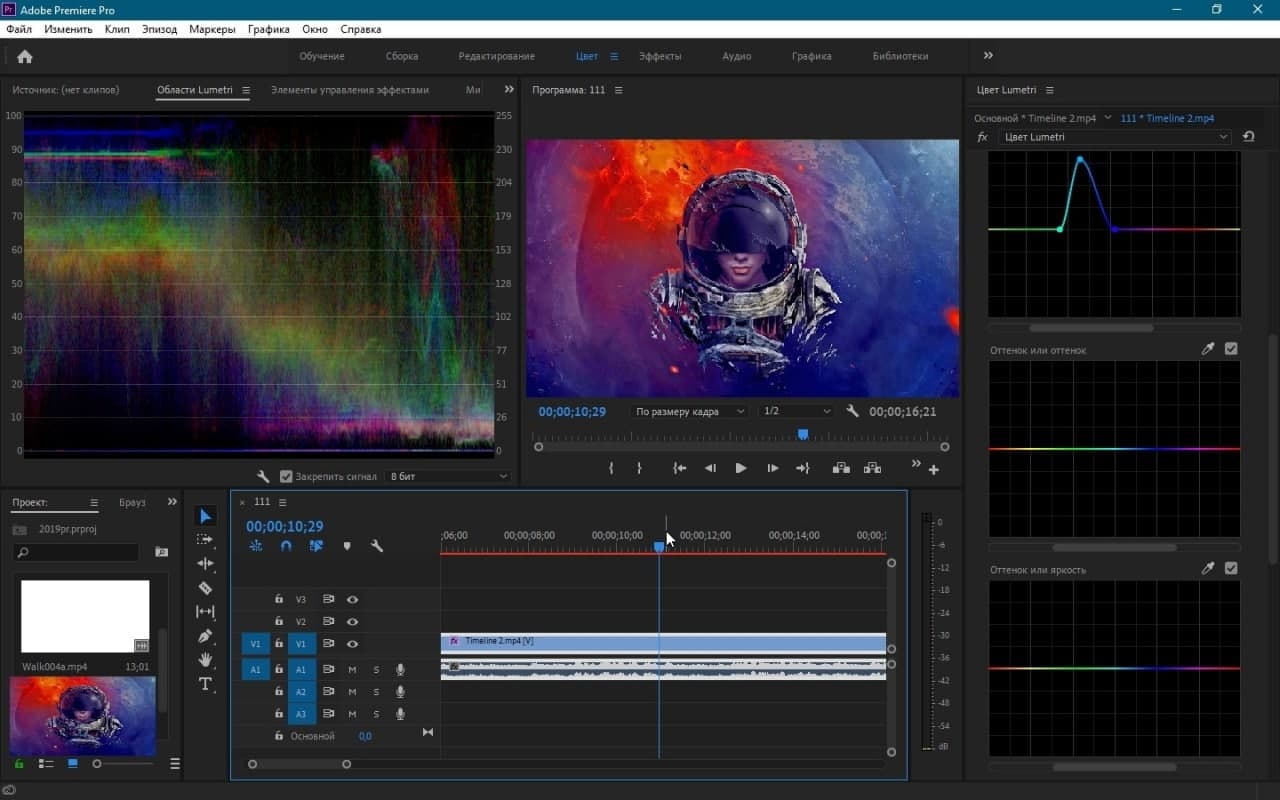Toggle V1 track visibility eye

(x=352, y=644)
